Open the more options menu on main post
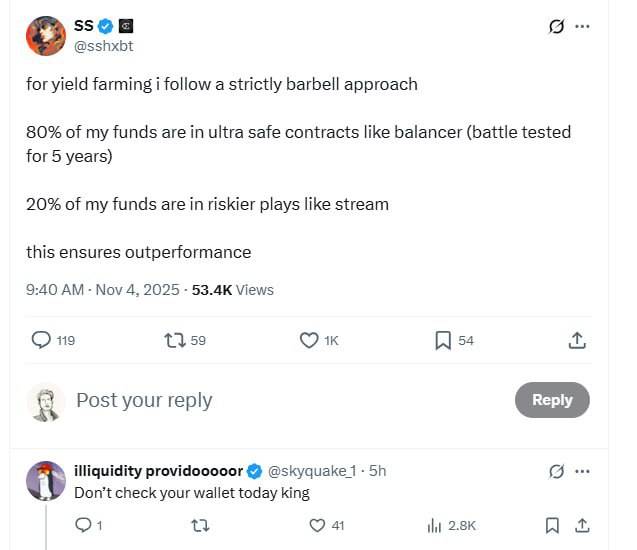The image size is (637, 550). (x=582, y=27)
